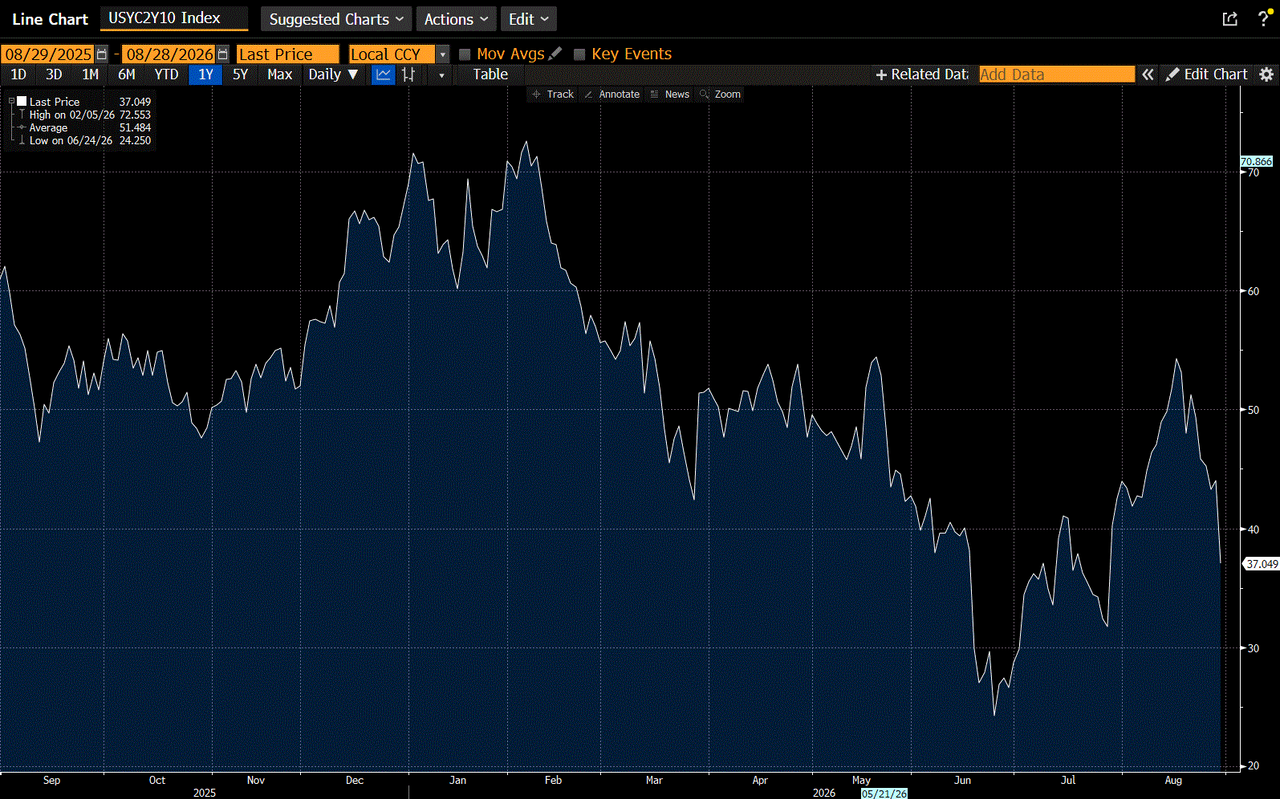1280x799 pixels.
Task: Click the Mov Avgs pencil edit icon
Action: point(555,54)
